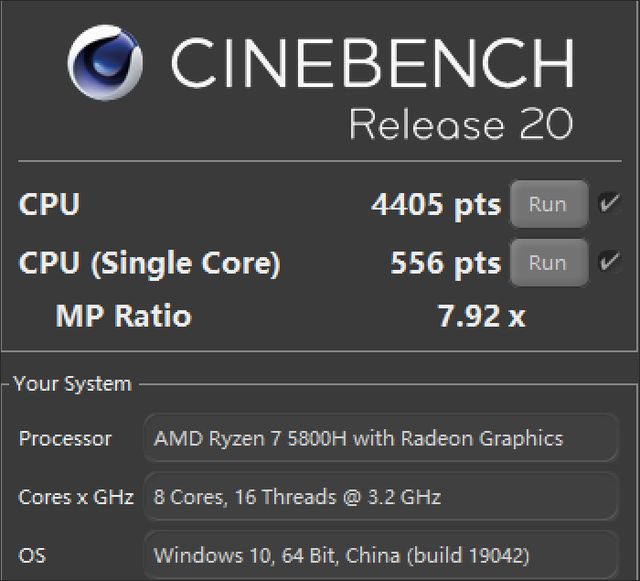Click the Processor row label

(65, 438)
